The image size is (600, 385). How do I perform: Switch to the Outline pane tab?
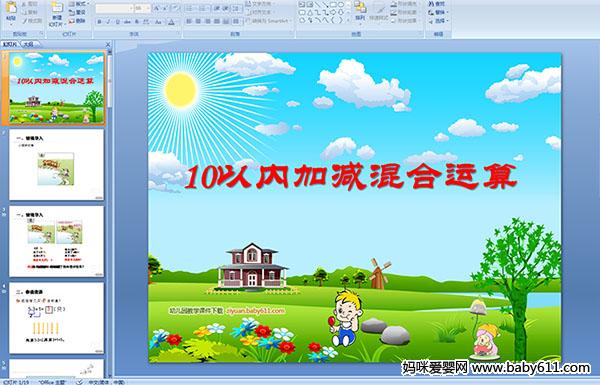coord(28,44)
